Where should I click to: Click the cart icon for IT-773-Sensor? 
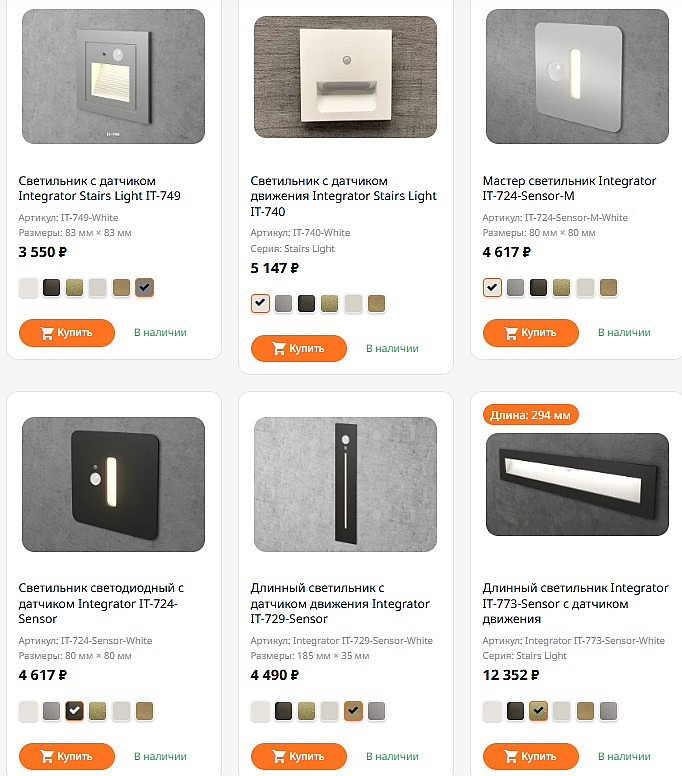(x=511, y=757)
